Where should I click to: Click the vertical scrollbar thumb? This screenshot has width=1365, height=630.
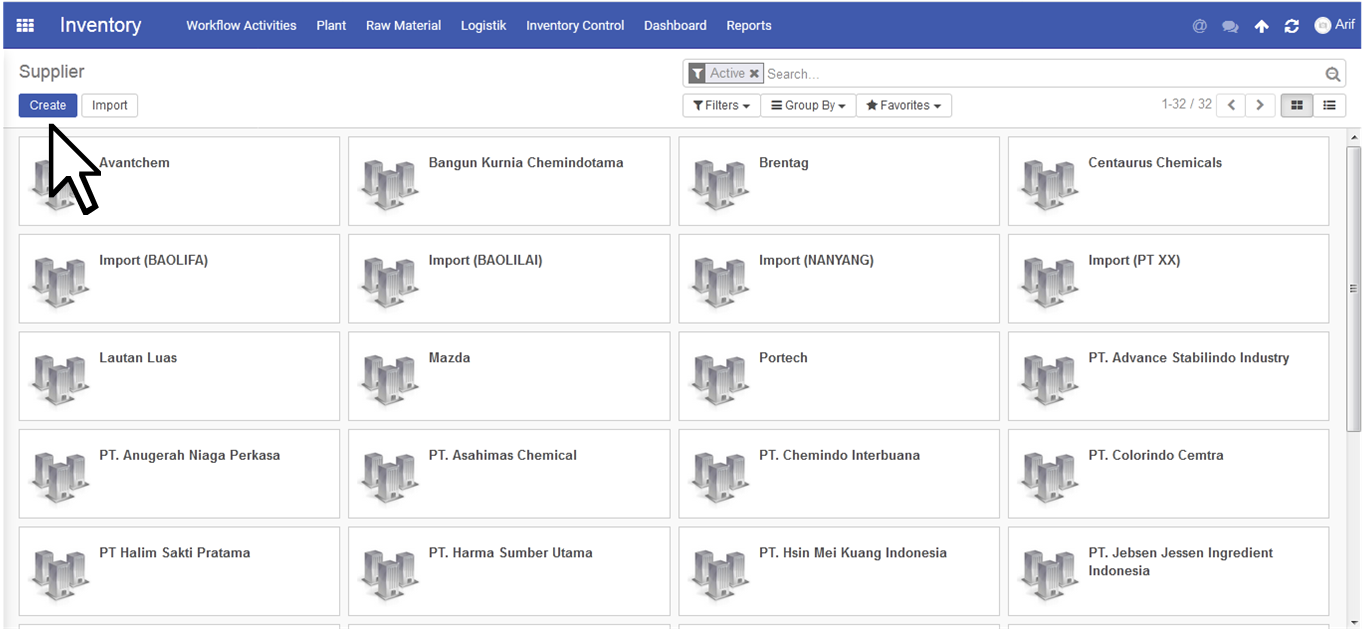1353,288
